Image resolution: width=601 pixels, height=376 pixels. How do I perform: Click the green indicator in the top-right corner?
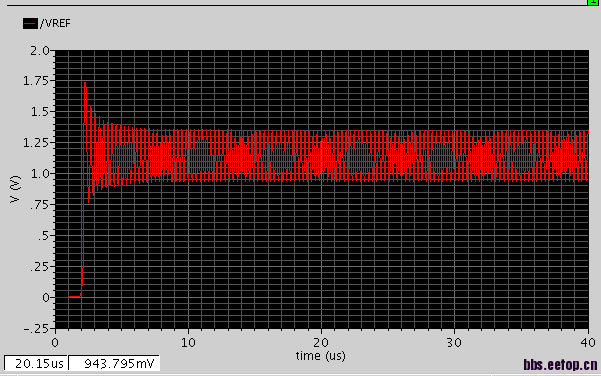(x=593, y=2)
